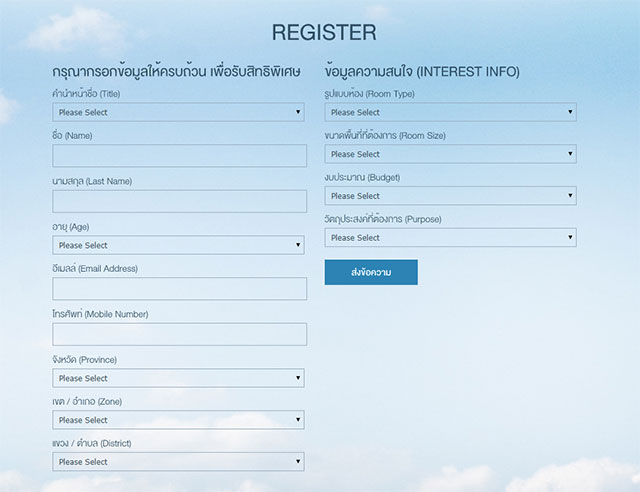Screen dimensions: 640x492
Task: Expand the Room Size select menu
Action: (450, 154)
